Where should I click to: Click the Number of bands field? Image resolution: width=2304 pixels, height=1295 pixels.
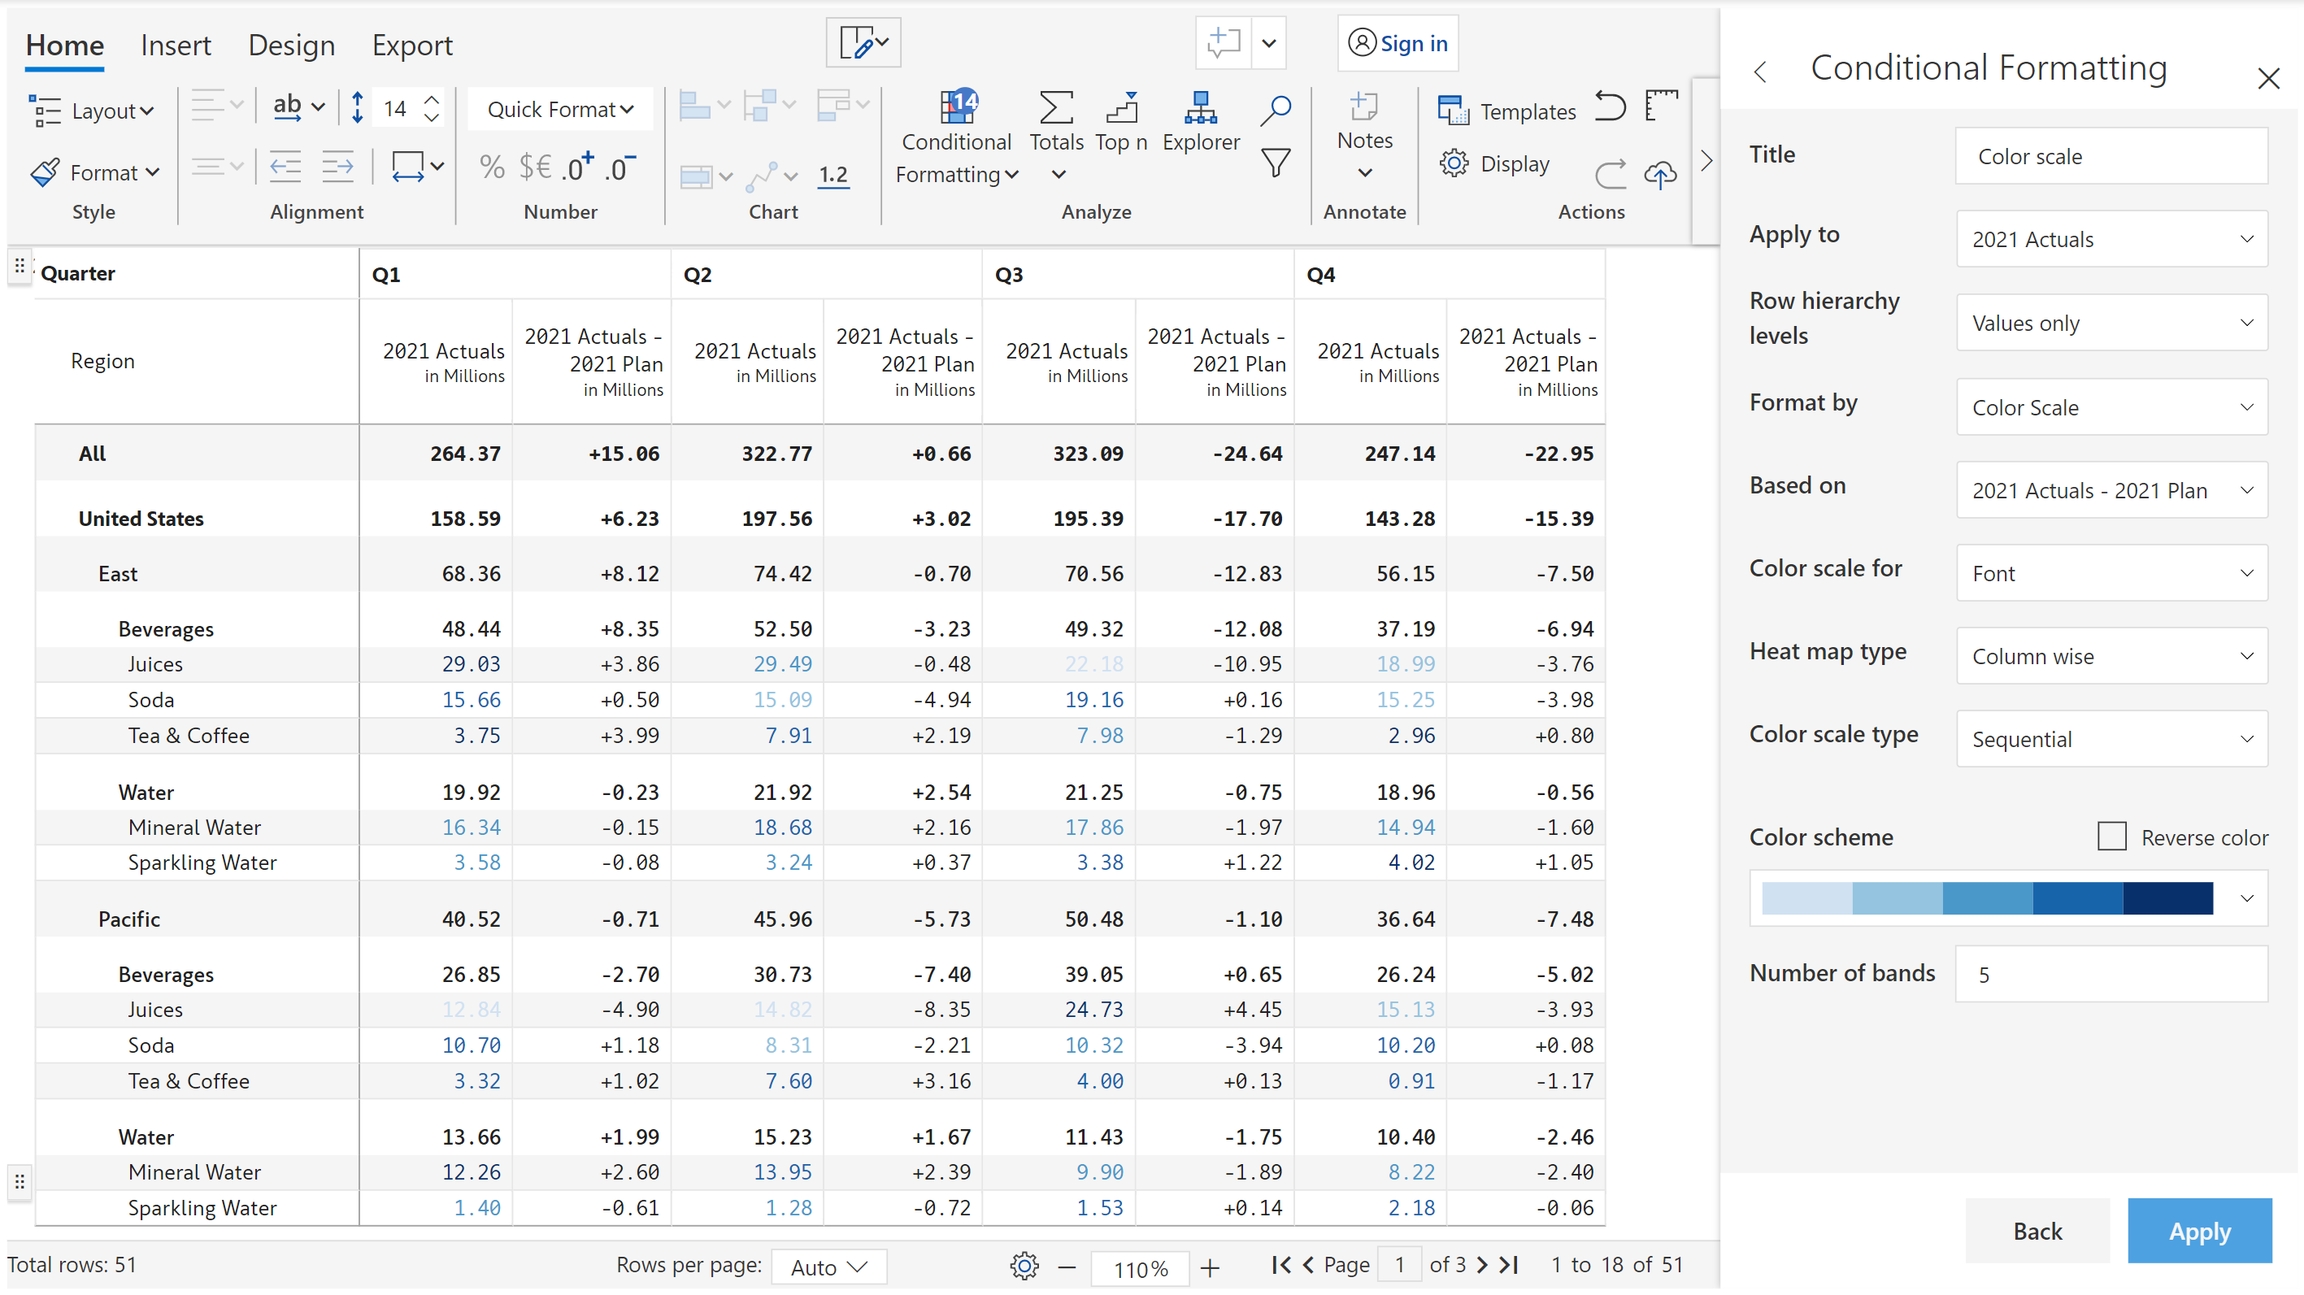tap(2111, 974)
